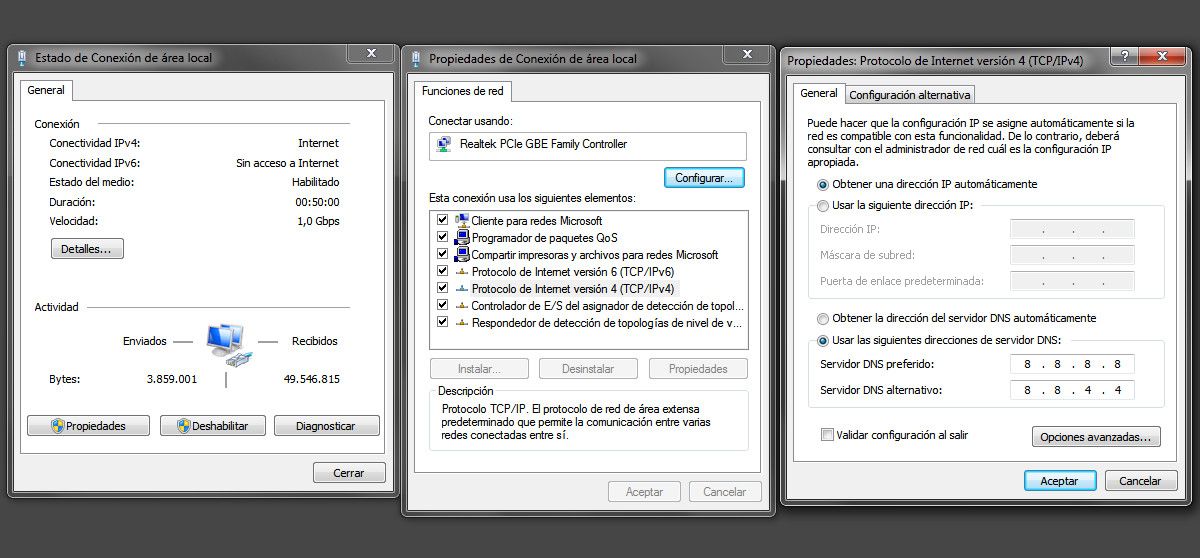Click the Detalles... button
The width and height of the screenshot is (1200, 558).
click(x=87, y=249)
